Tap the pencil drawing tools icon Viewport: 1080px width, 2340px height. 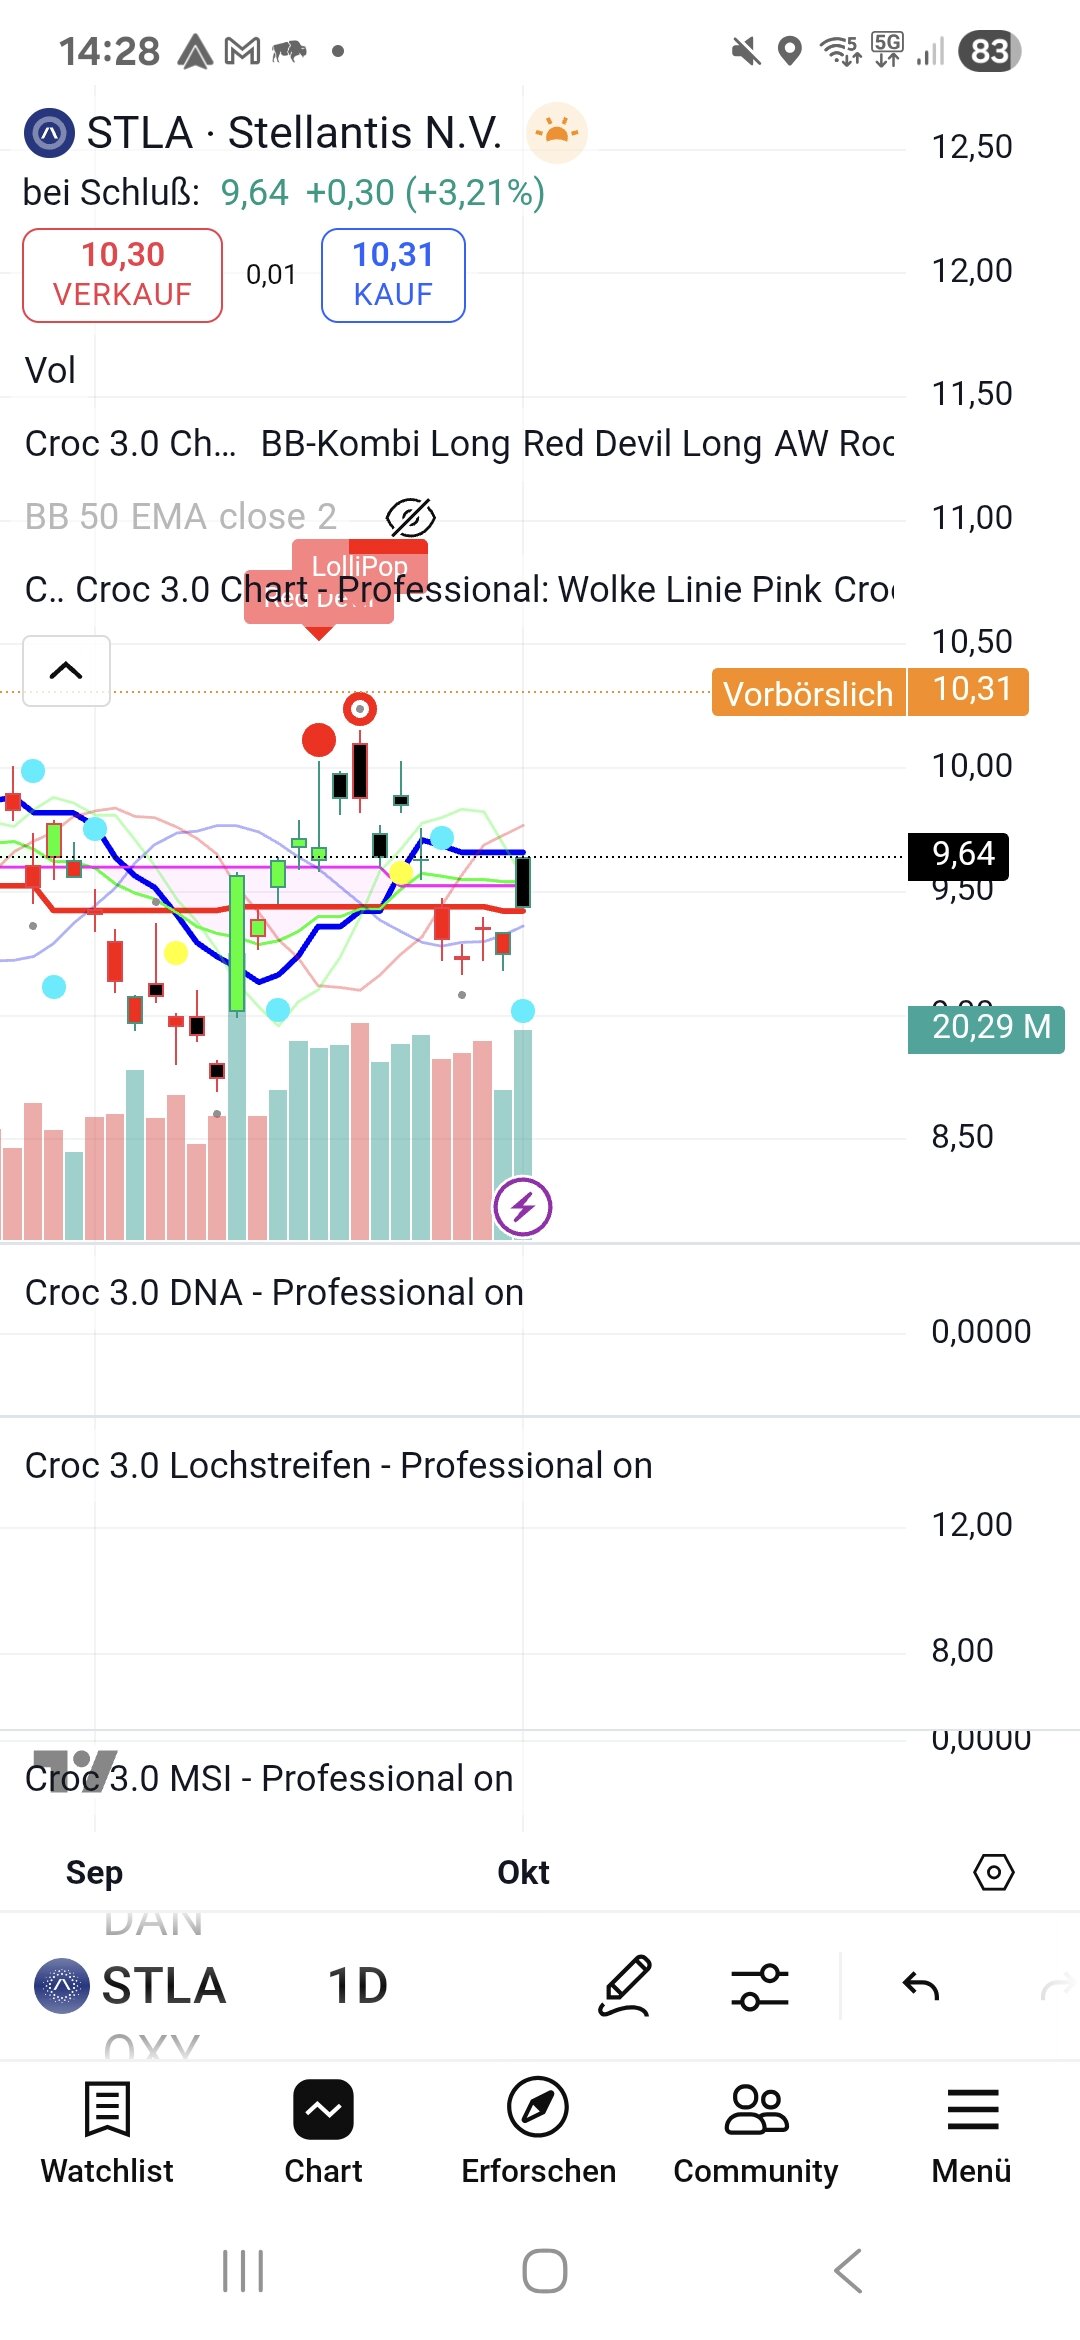(625, 1986)
